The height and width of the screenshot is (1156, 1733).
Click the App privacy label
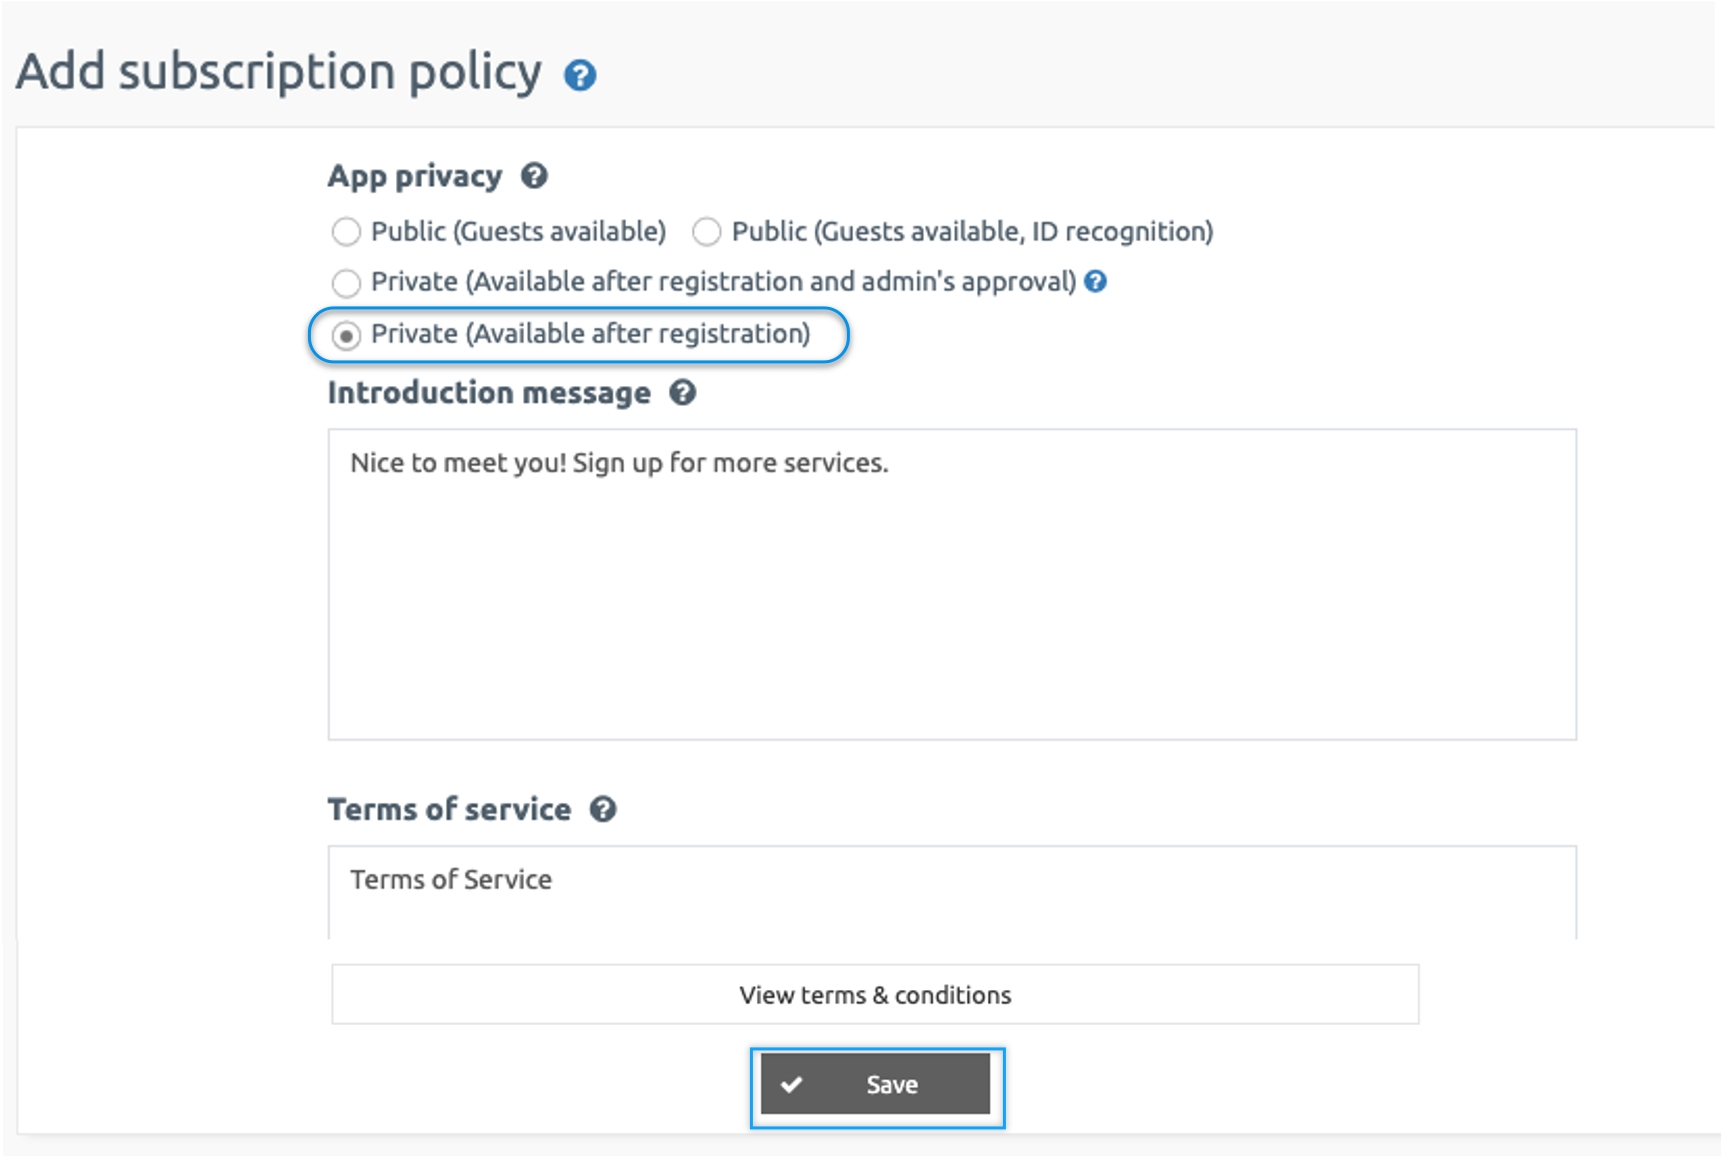point(415,176)
